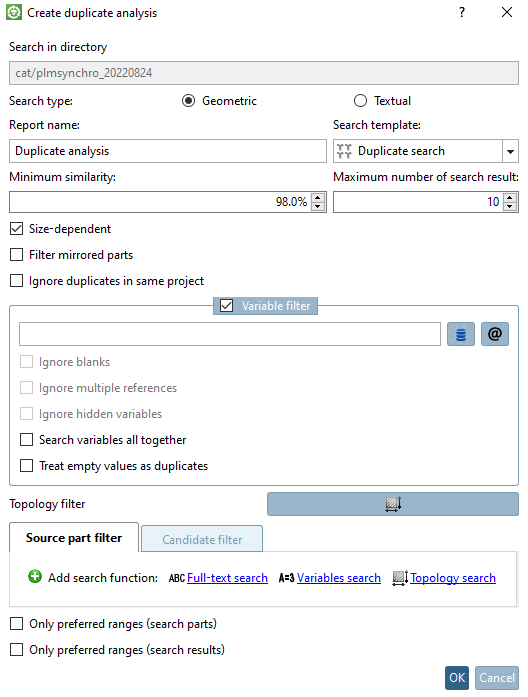The image size is (528, 697).
Task: Enable Filter mirrored parts
Action: click(16, 255)
